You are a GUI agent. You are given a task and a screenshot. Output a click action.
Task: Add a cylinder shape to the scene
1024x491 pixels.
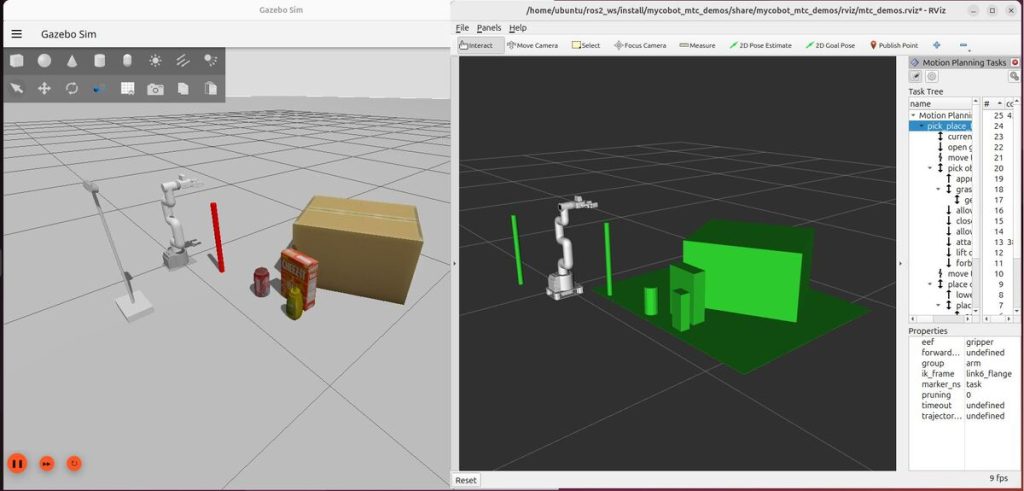[100, 61]
